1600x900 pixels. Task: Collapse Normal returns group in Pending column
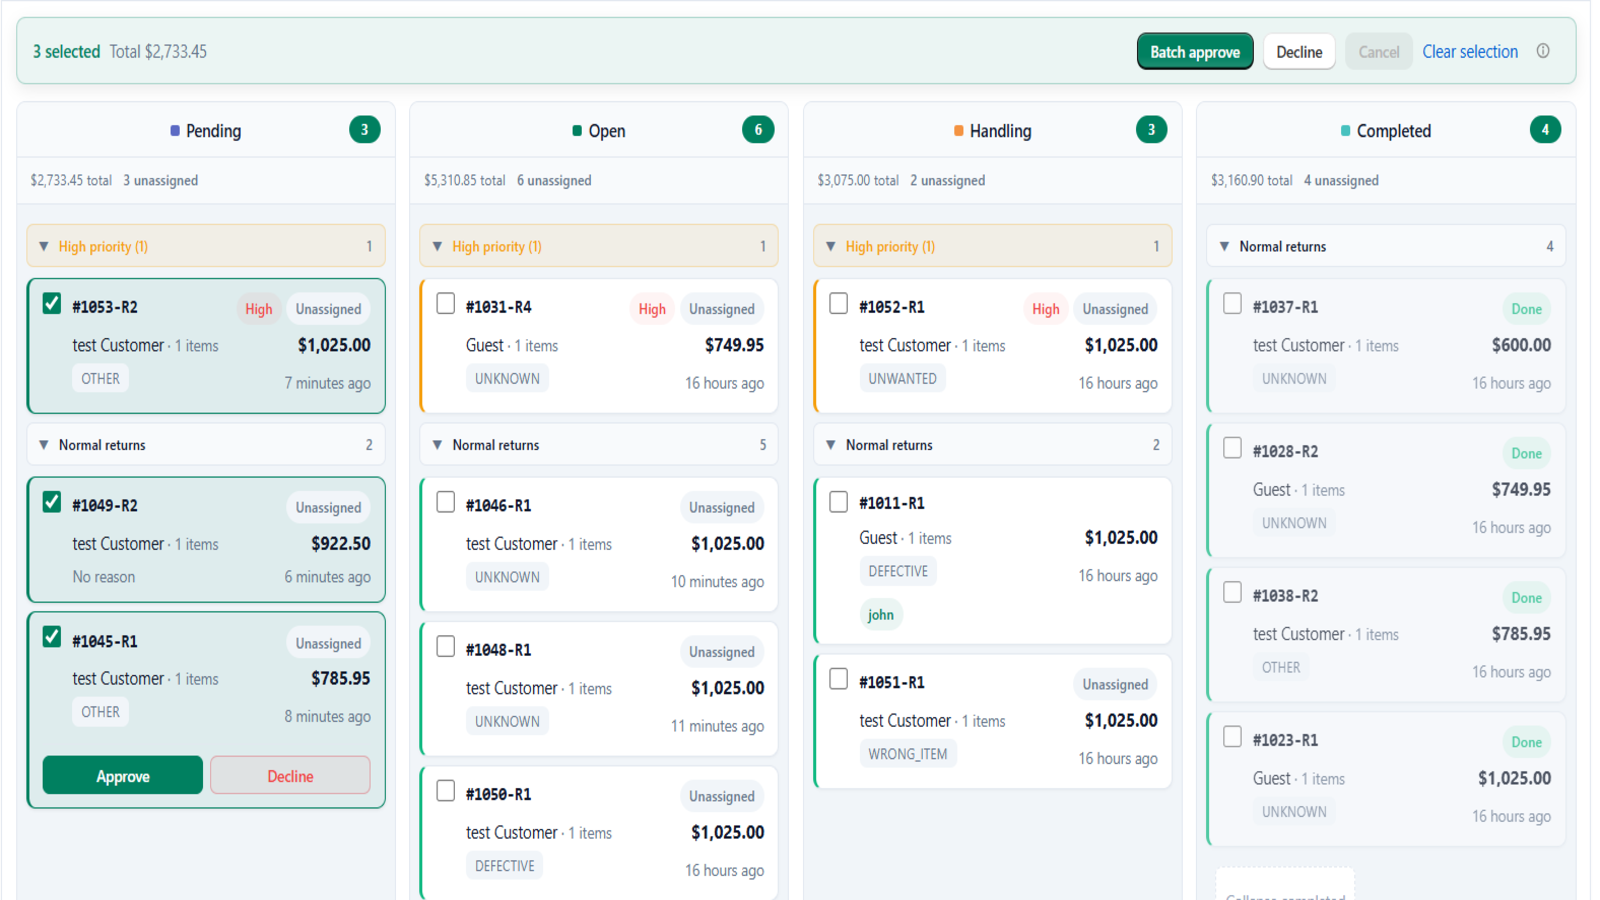coord(206,445)
